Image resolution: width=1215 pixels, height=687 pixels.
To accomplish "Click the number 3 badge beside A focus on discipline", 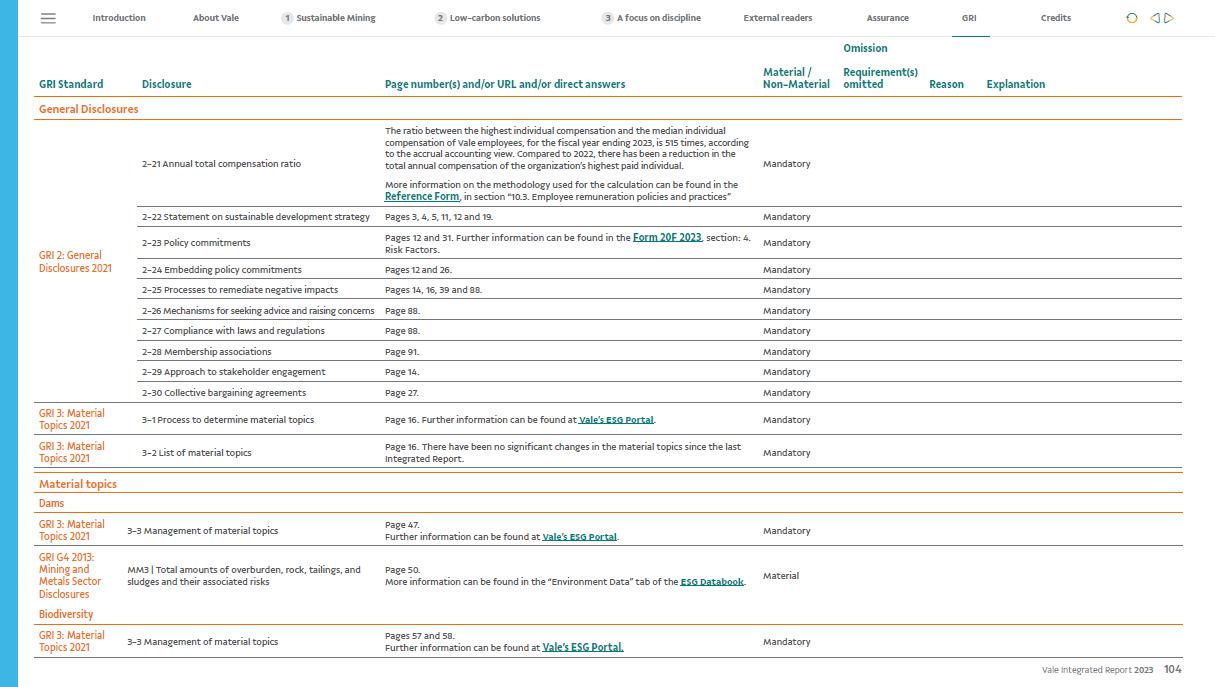I will 607,18.
